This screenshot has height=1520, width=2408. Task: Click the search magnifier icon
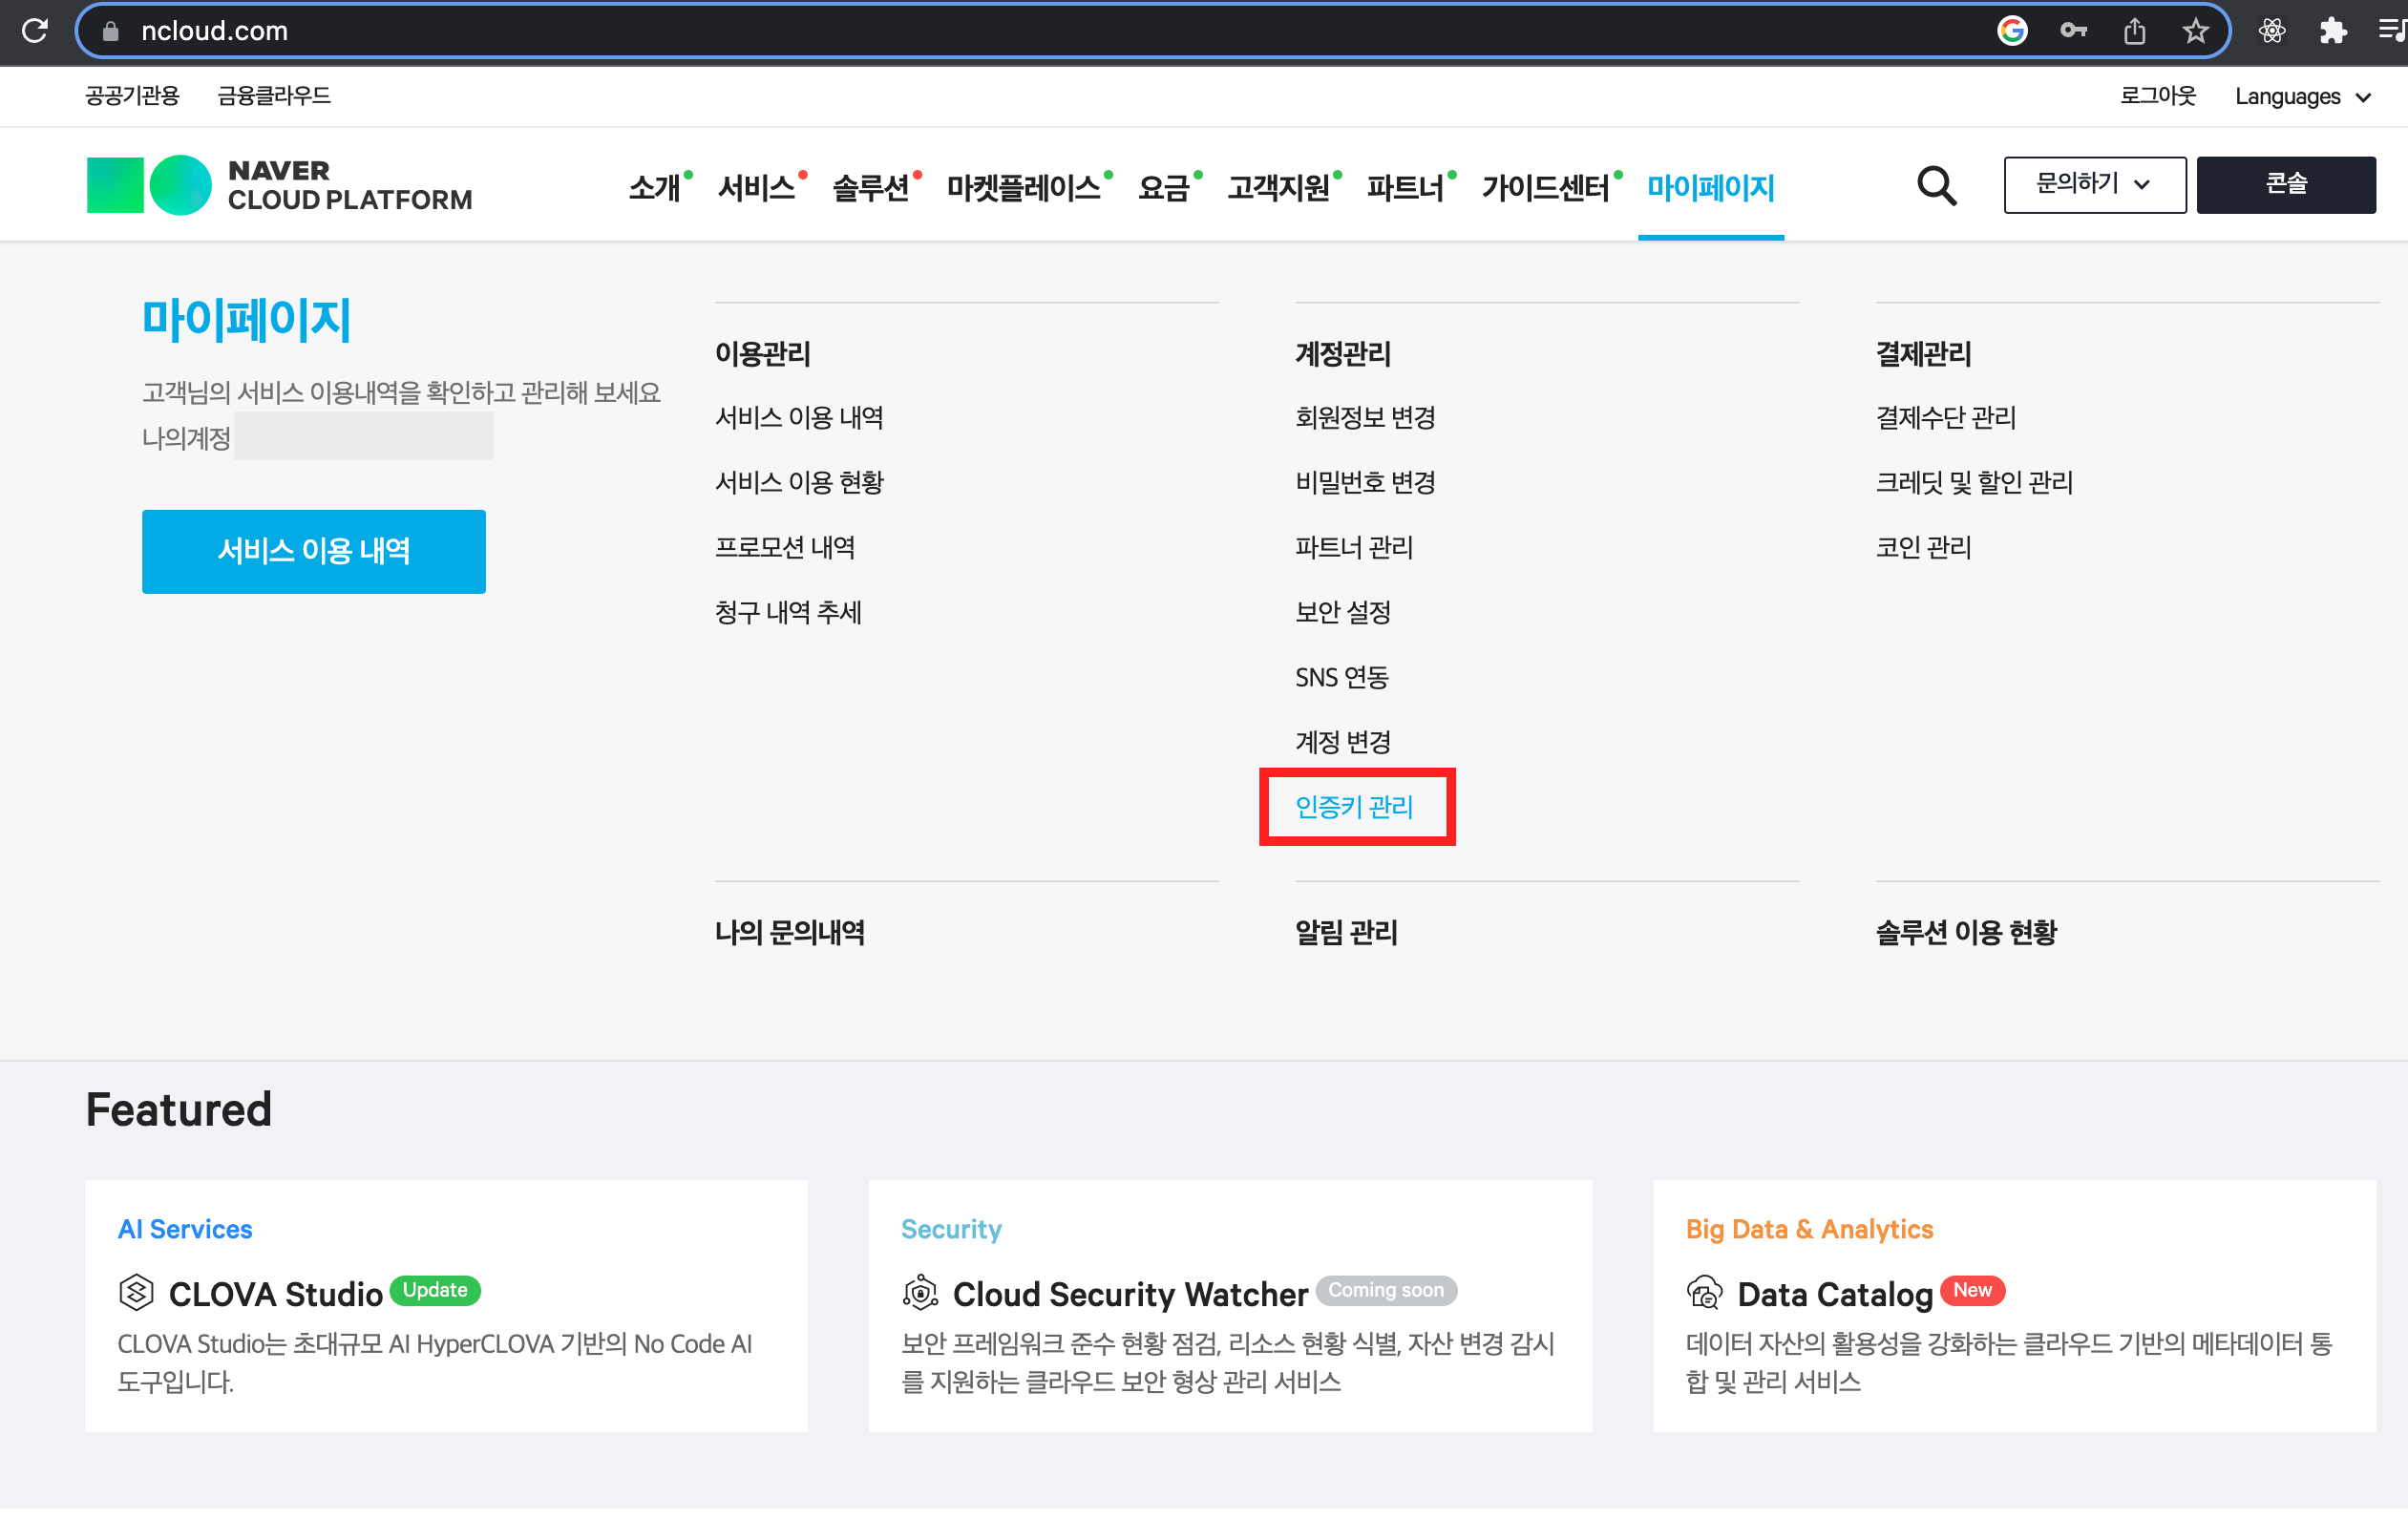coord(1936,186)
